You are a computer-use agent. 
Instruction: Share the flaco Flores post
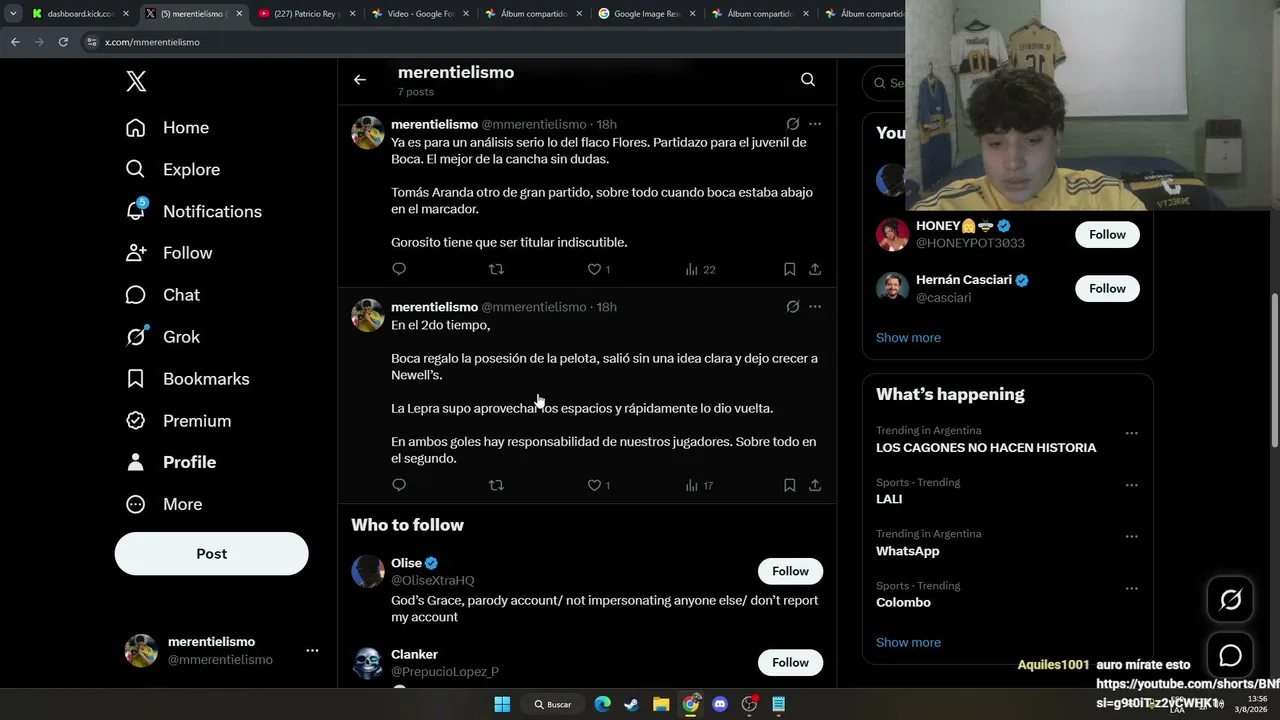(x=815, y=269)
